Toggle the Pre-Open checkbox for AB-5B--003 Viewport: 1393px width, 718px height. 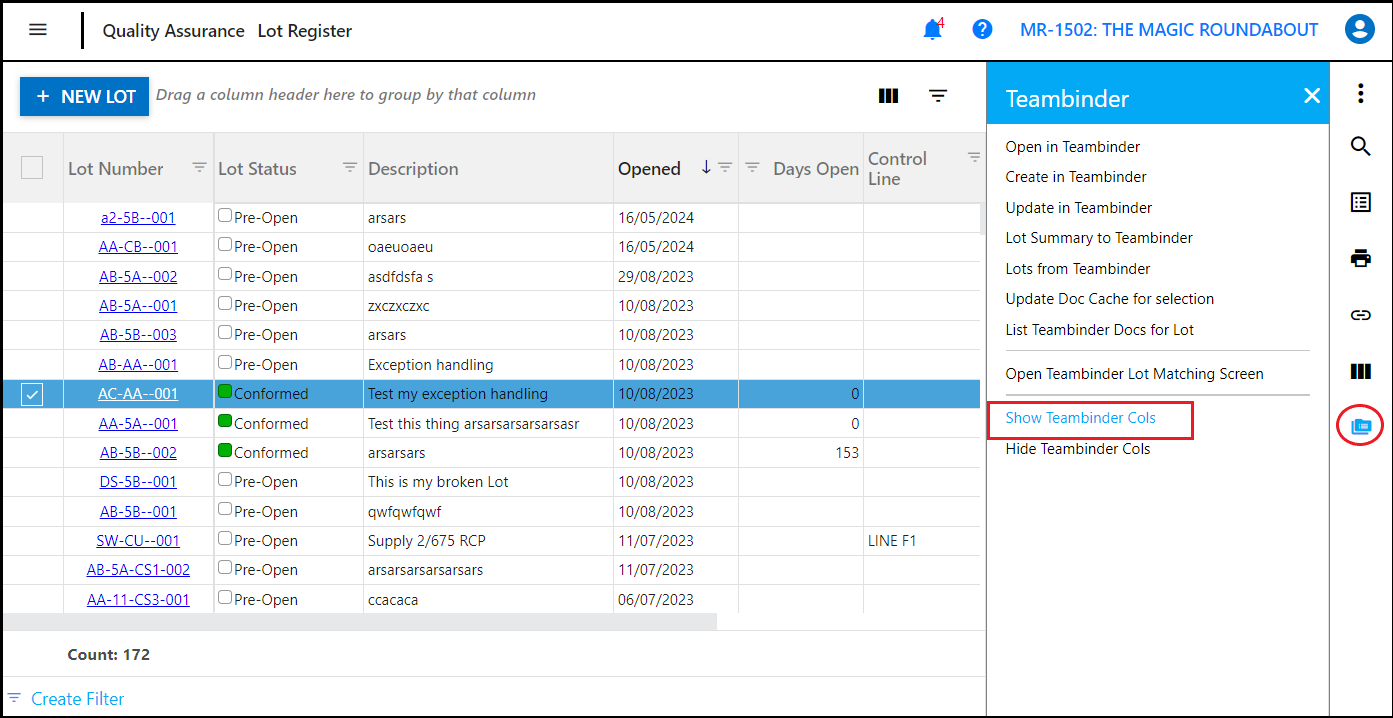pos(225,332)
